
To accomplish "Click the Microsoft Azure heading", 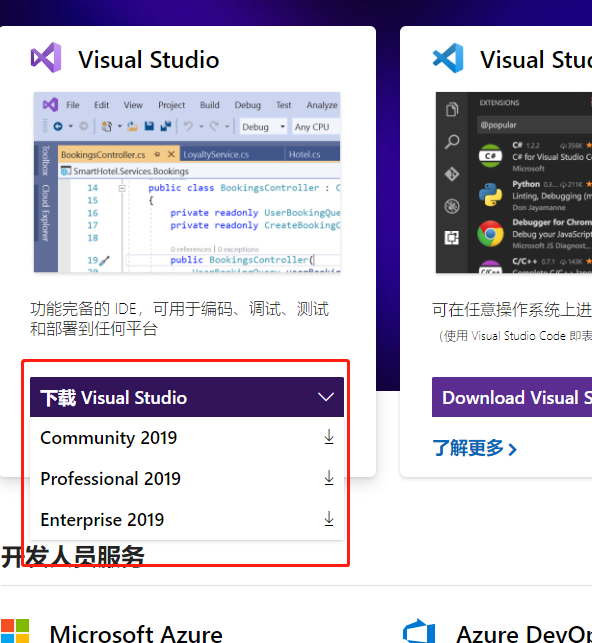I will [x=136, y=633].
